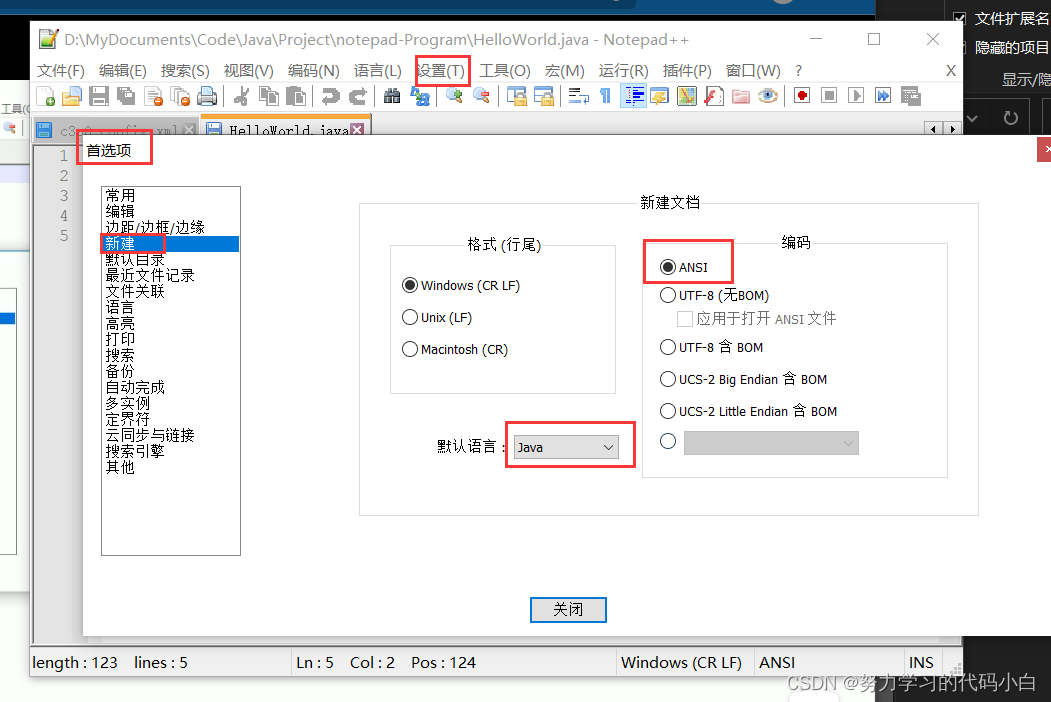This screenshot has height=702, width=1051.
Task: Open the greyed-out custom encoding dropdown
Action: click(x=771, y=443)
